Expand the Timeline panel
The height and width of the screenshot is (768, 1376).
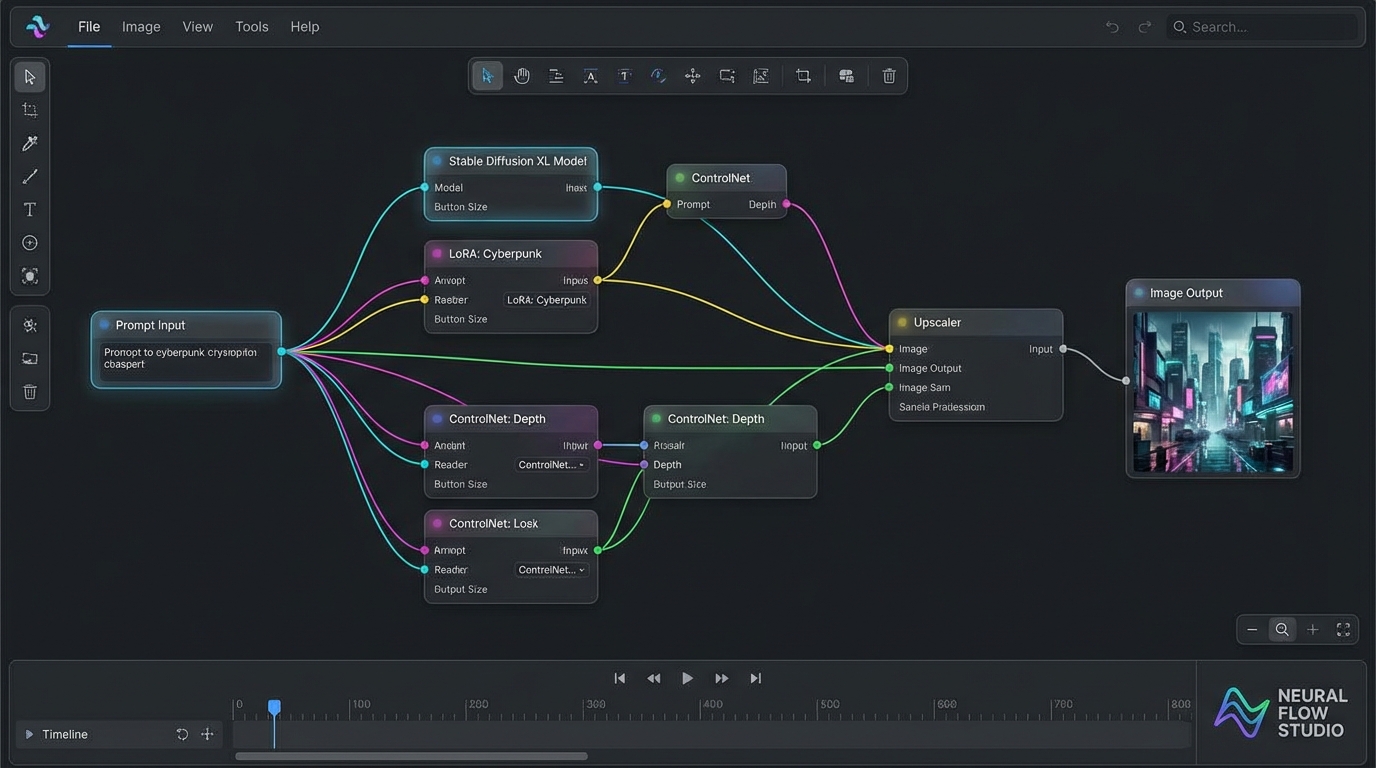point(31,733)
